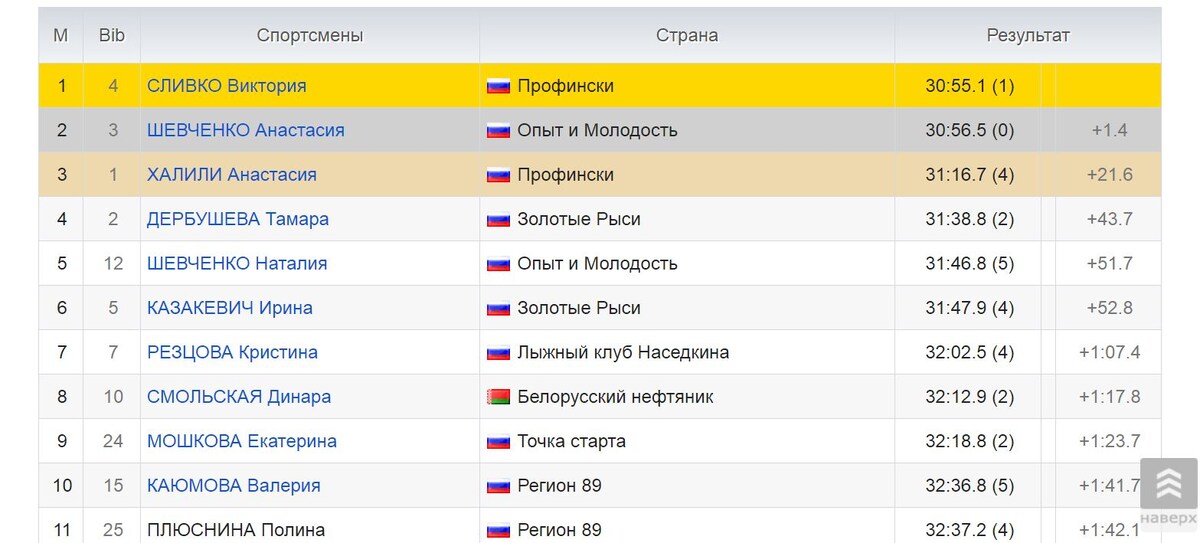This screenshot has width=1200, height=543.
Task: Click the Спортсмены column header
Action: pos(310,35)
